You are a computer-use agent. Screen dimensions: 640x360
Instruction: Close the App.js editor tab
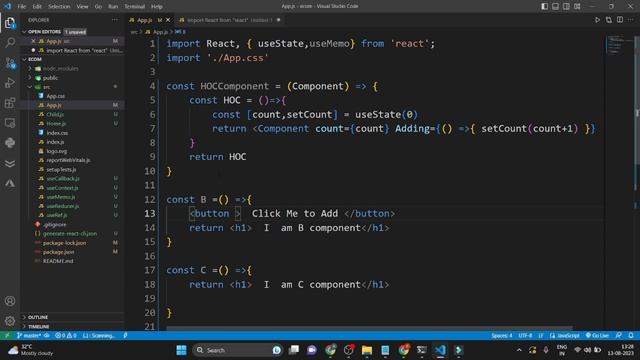tap(168, 20)
